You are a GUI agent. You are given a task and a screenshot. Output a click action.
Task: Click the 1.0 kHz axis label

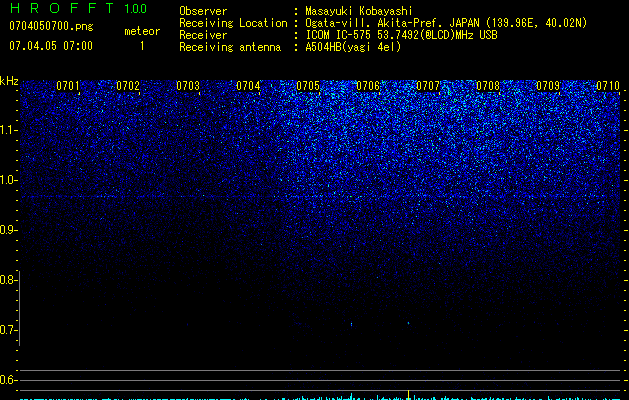(x=8, y=180)
